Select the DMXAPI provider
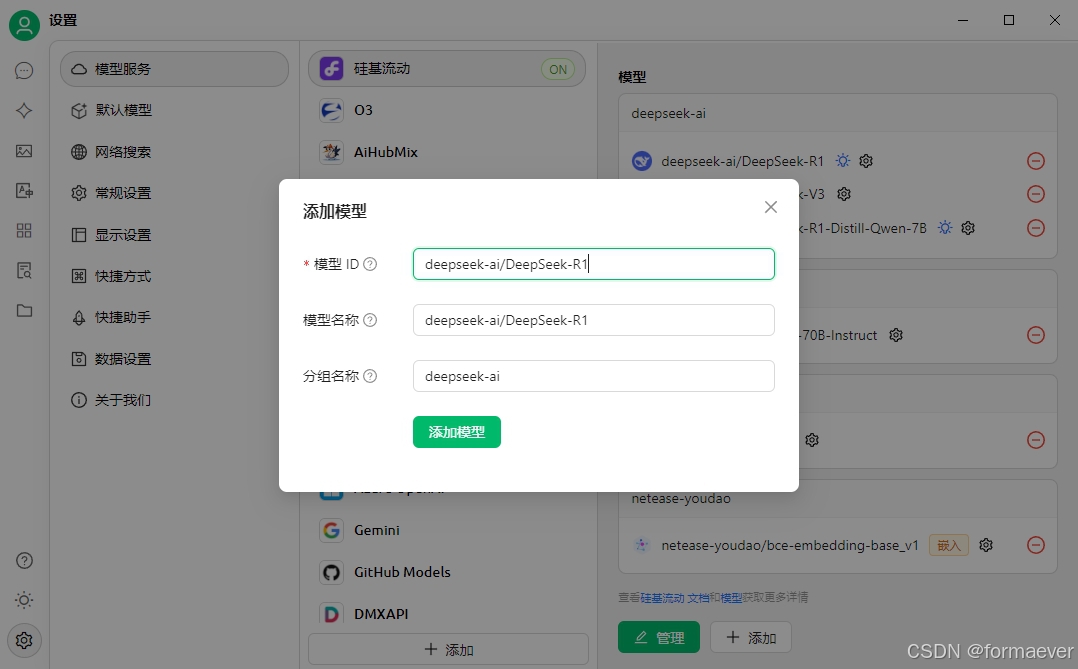Image resolution: width=1078 pixels, height=669 pixels. 447,613
